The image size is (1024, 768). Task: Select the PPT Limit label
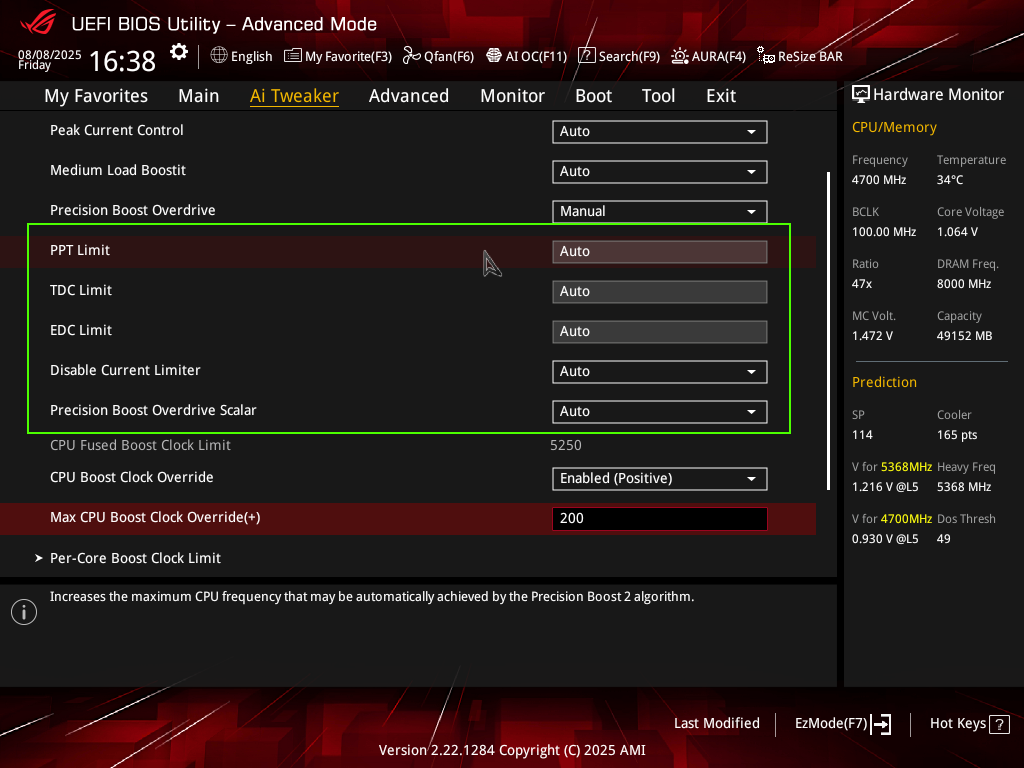coord(80,250)
